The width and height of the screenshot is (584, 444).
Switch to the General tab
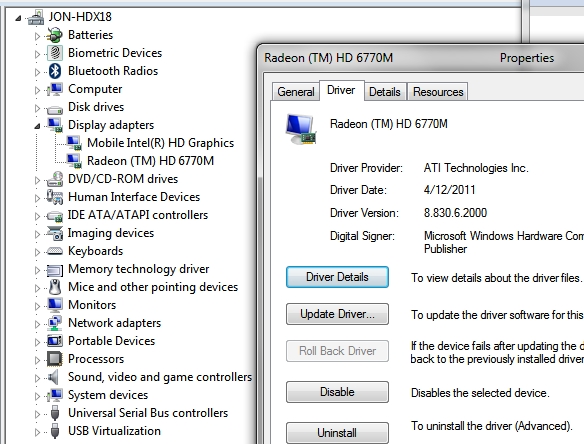coord(296,92)
